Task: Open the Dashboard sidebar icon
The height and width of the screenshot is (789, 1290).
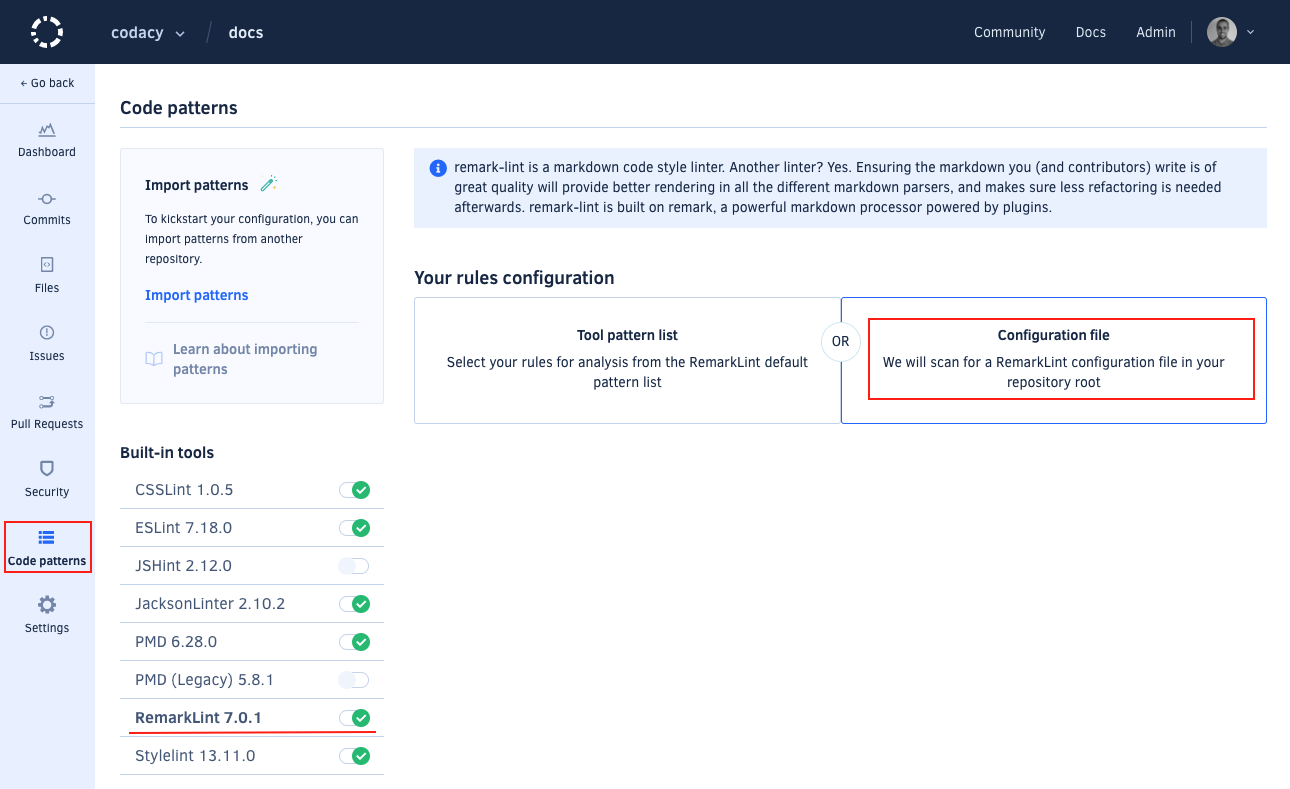Action: coord(47,130)
